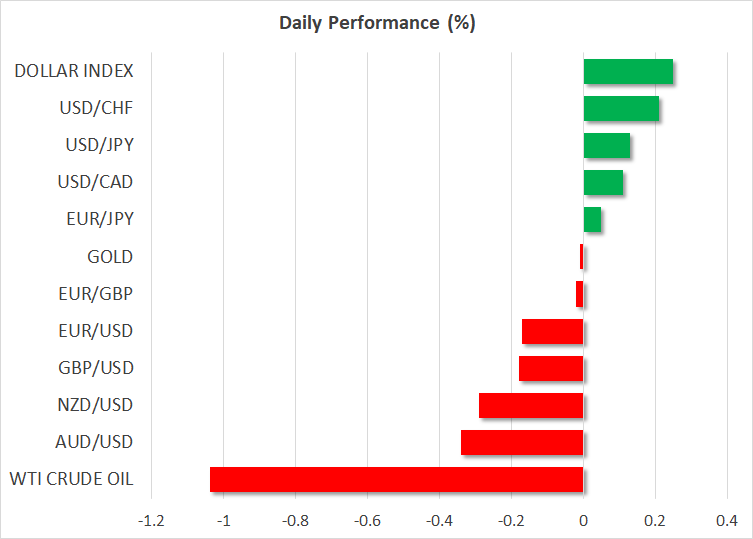Click the red EUR/USD bar
The width and height of the screenshot is (753, 539).
tap(552, 331)
